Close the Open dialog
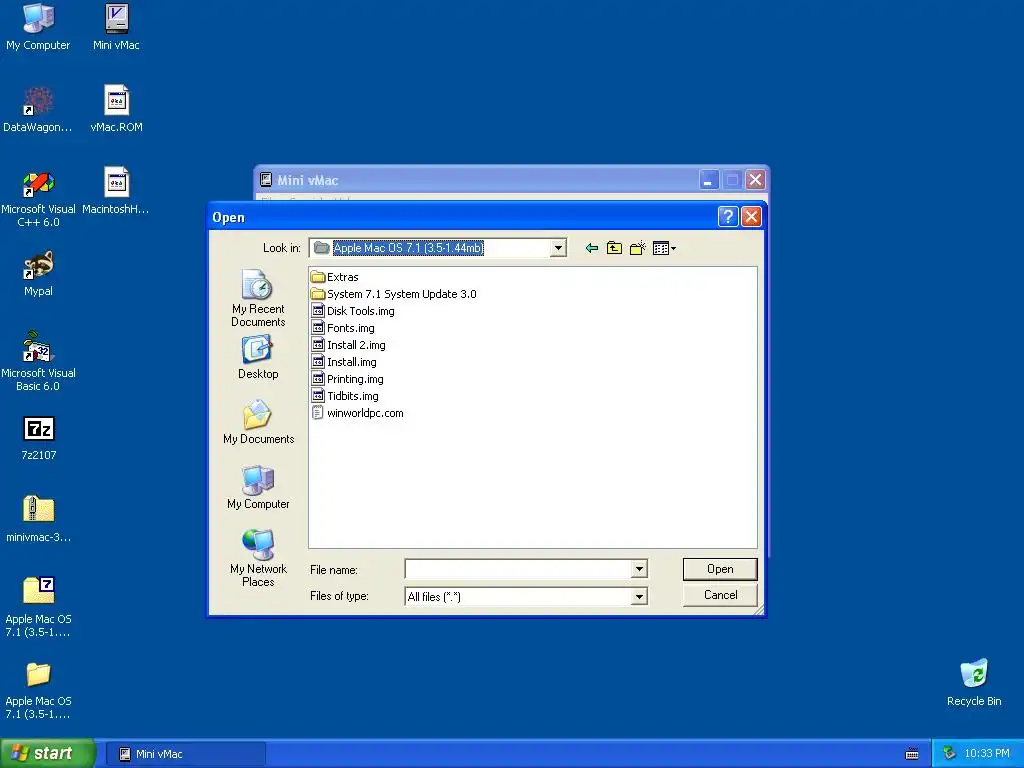 751,217
